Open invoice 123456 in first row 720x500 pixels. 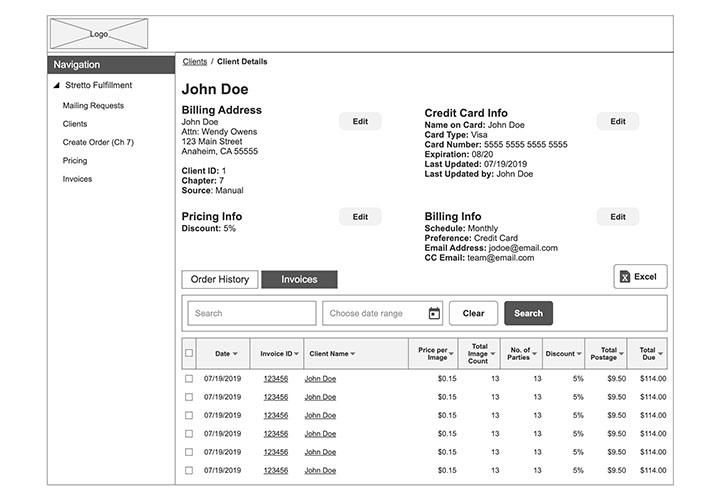click(276, 379)
